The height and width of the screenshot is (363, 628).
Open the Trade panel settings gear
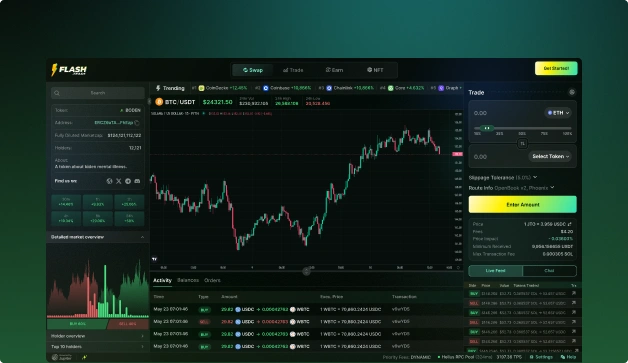pyautogui.click(x=572, y=92)
